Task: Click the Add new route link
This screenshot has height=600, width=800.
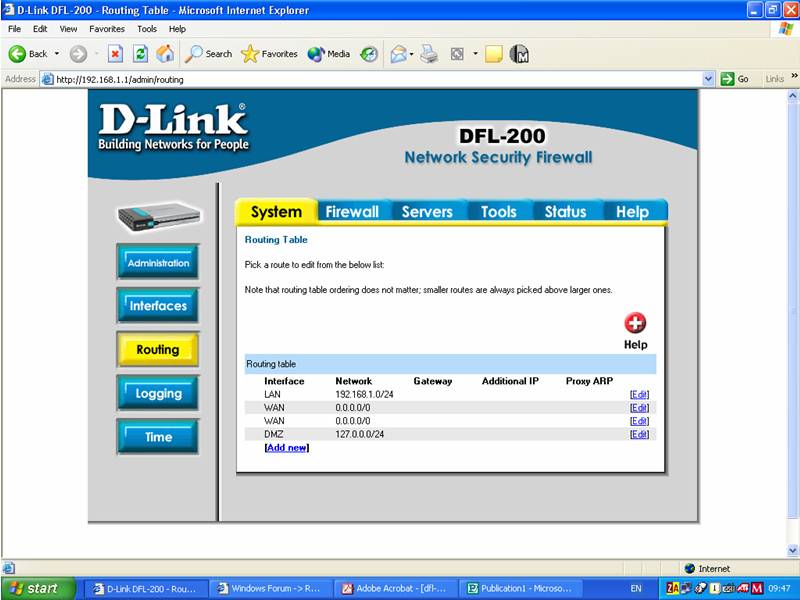Action: (x=287, y=447)
